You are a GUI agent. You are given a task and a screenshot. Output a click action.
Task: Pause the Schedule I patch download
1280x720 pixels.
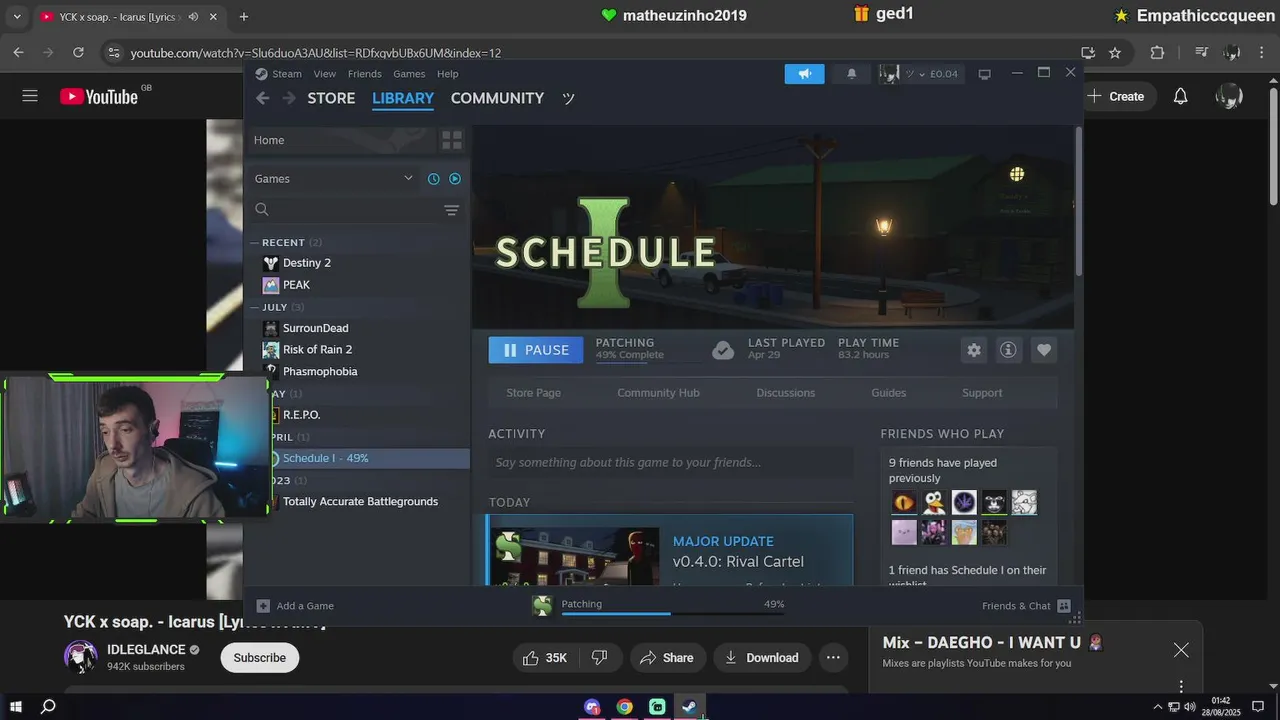pyautogui.click(x=536, y=350)
